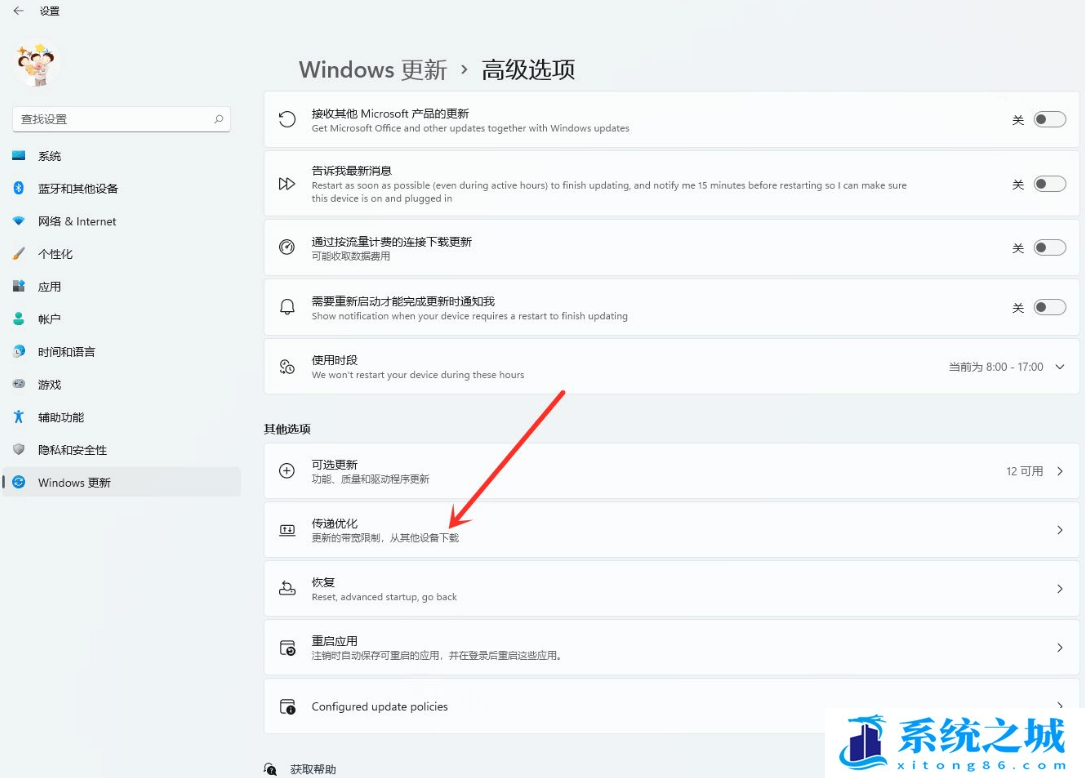Click the 游戏 controller icon in sidebar

20,384
